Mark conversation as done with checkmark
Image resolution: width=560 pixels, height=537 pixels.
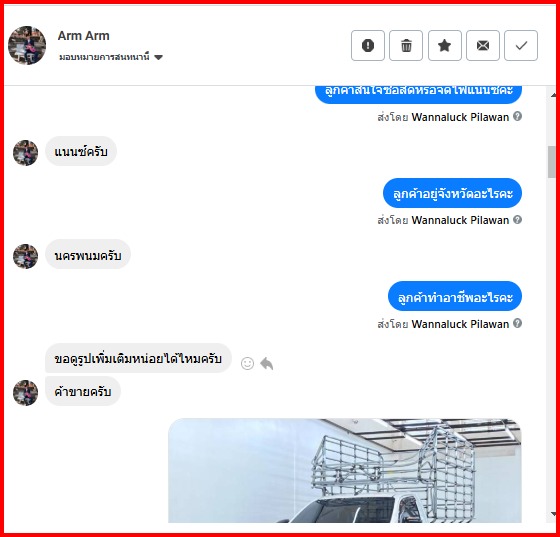coord(521,45)
